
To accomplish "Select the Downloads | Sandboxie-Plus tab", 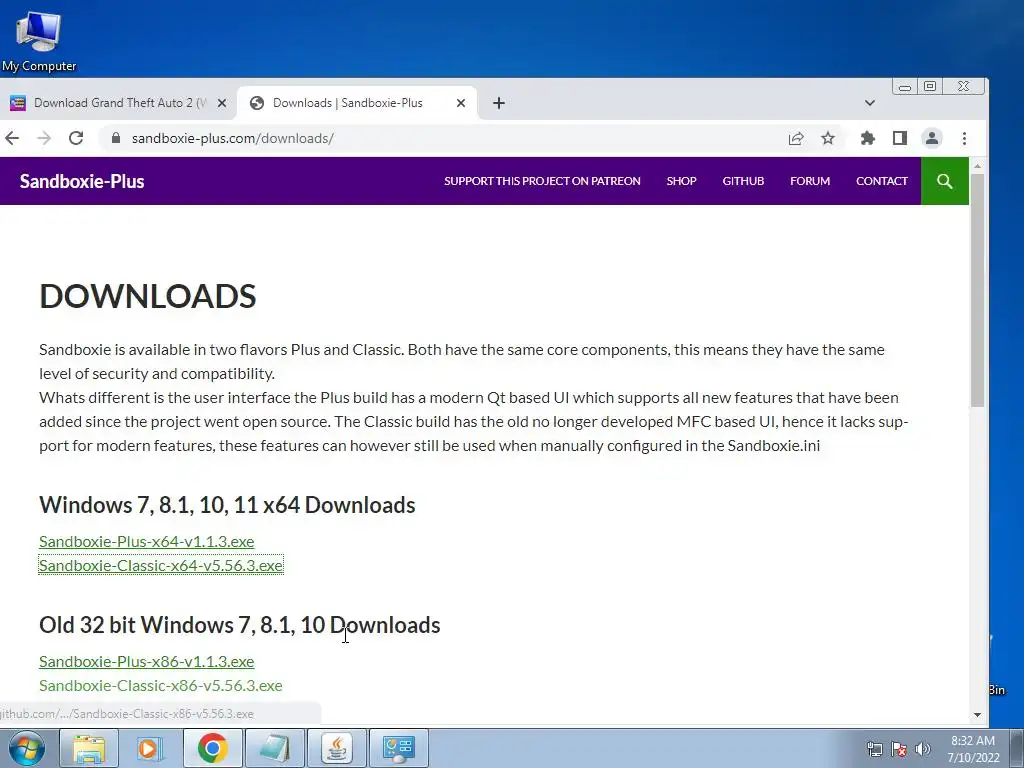I will click(x=356, y=103).
